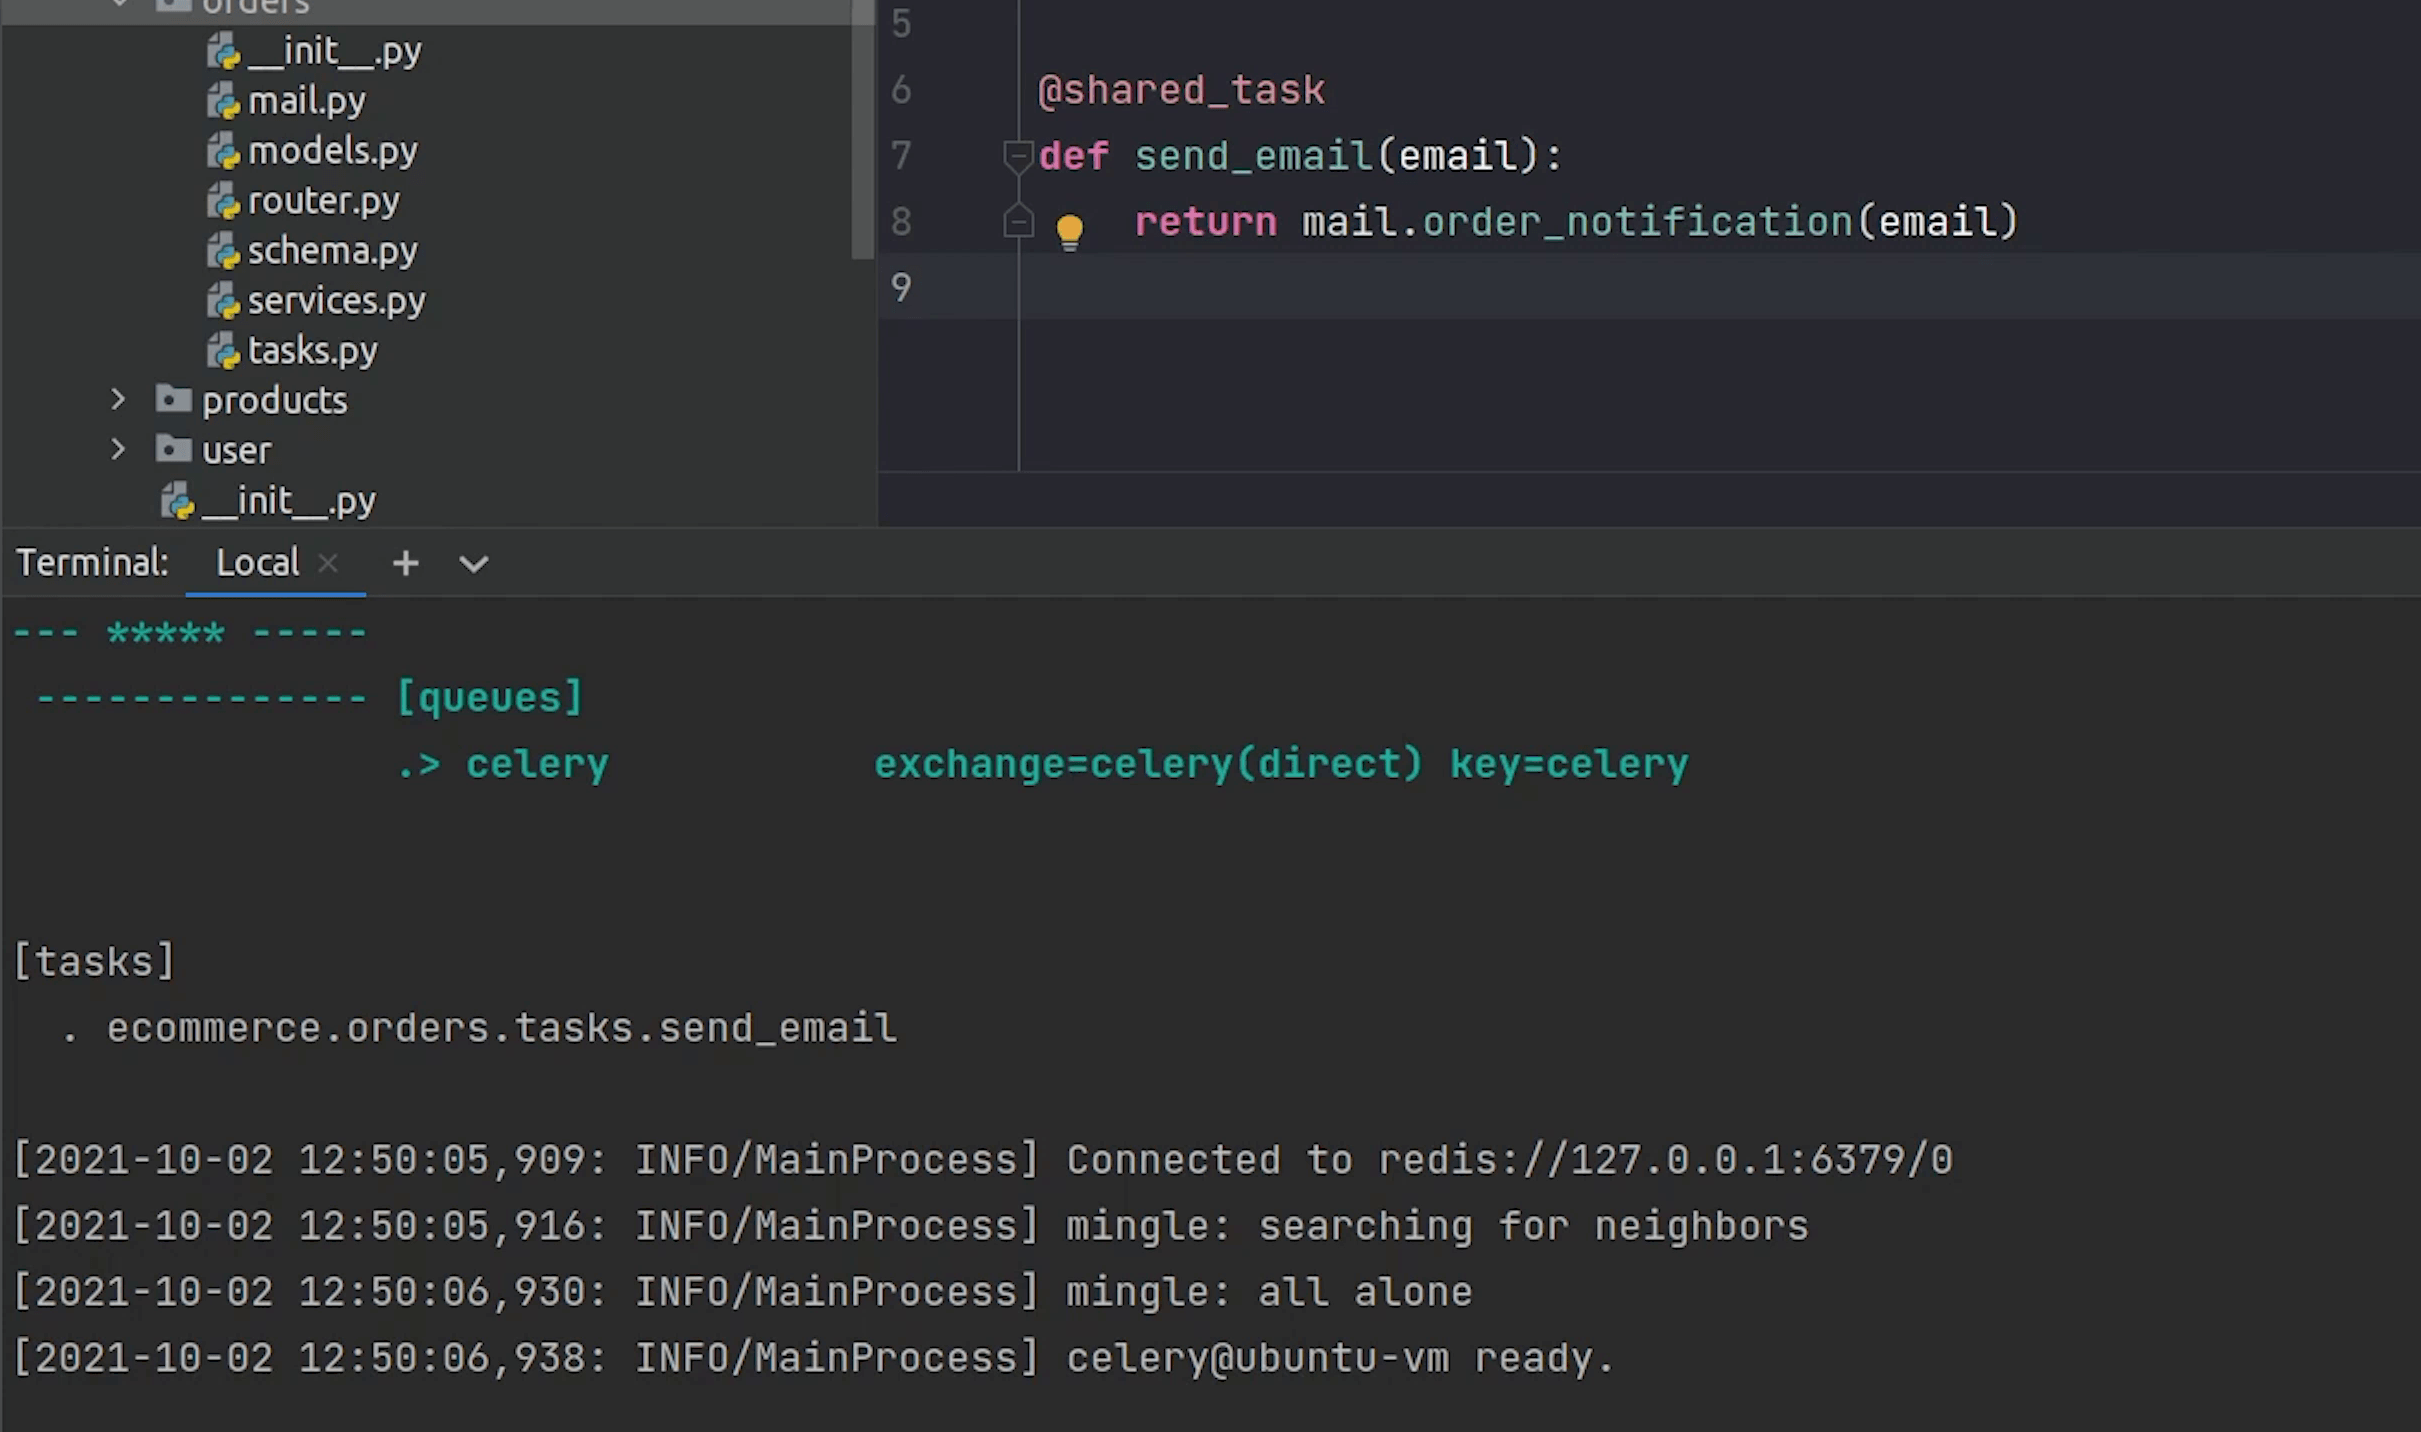Screen dimensions: 2421x1432
Task: Open the terminal options dropdown arrow
Action: coord(473,564)
